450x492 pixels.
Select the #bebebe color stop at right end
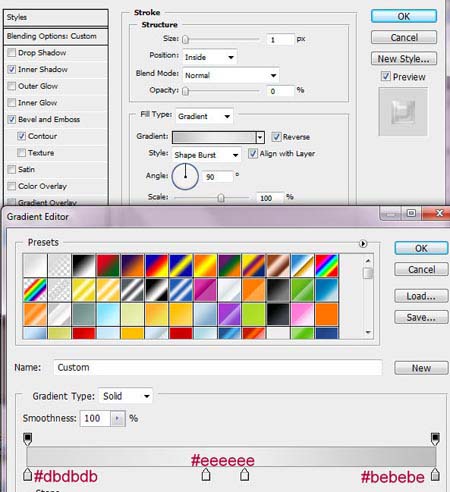435,475
